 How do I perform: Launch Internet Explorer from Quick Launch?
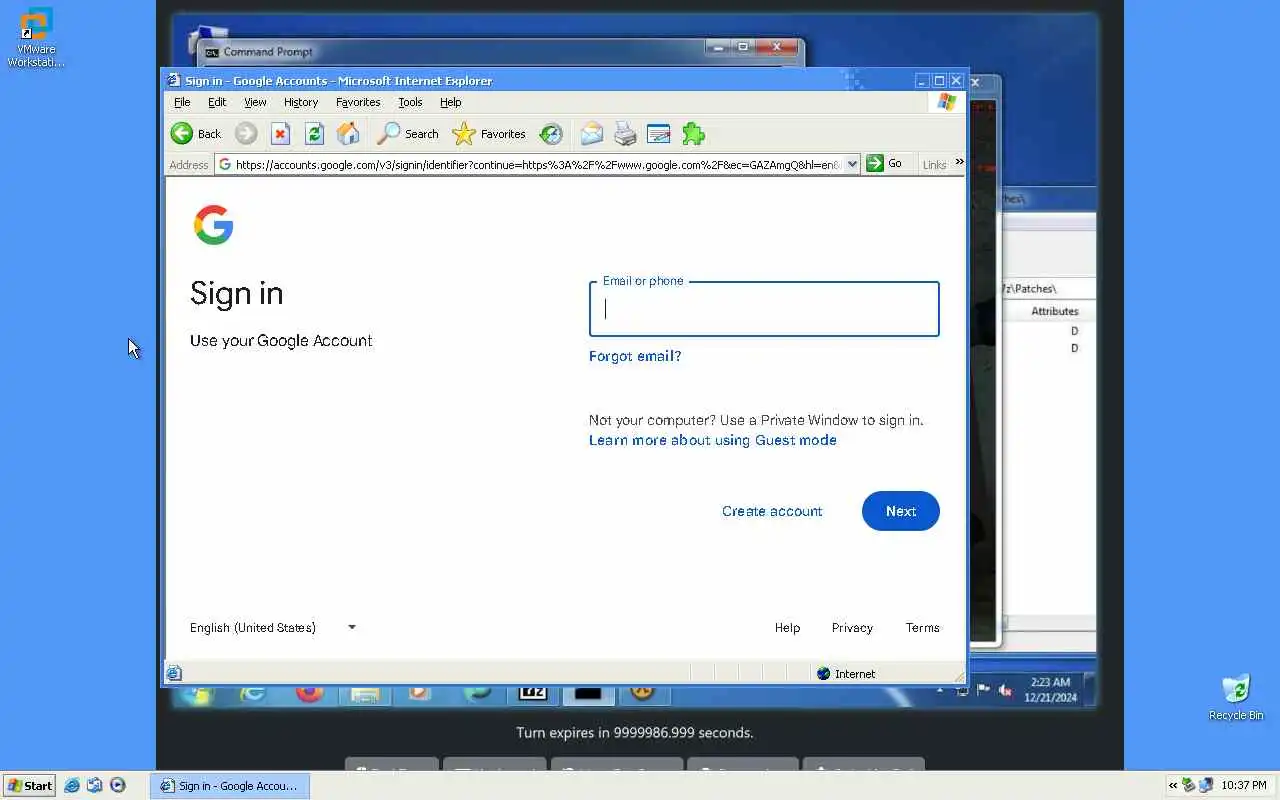point(72,786)
